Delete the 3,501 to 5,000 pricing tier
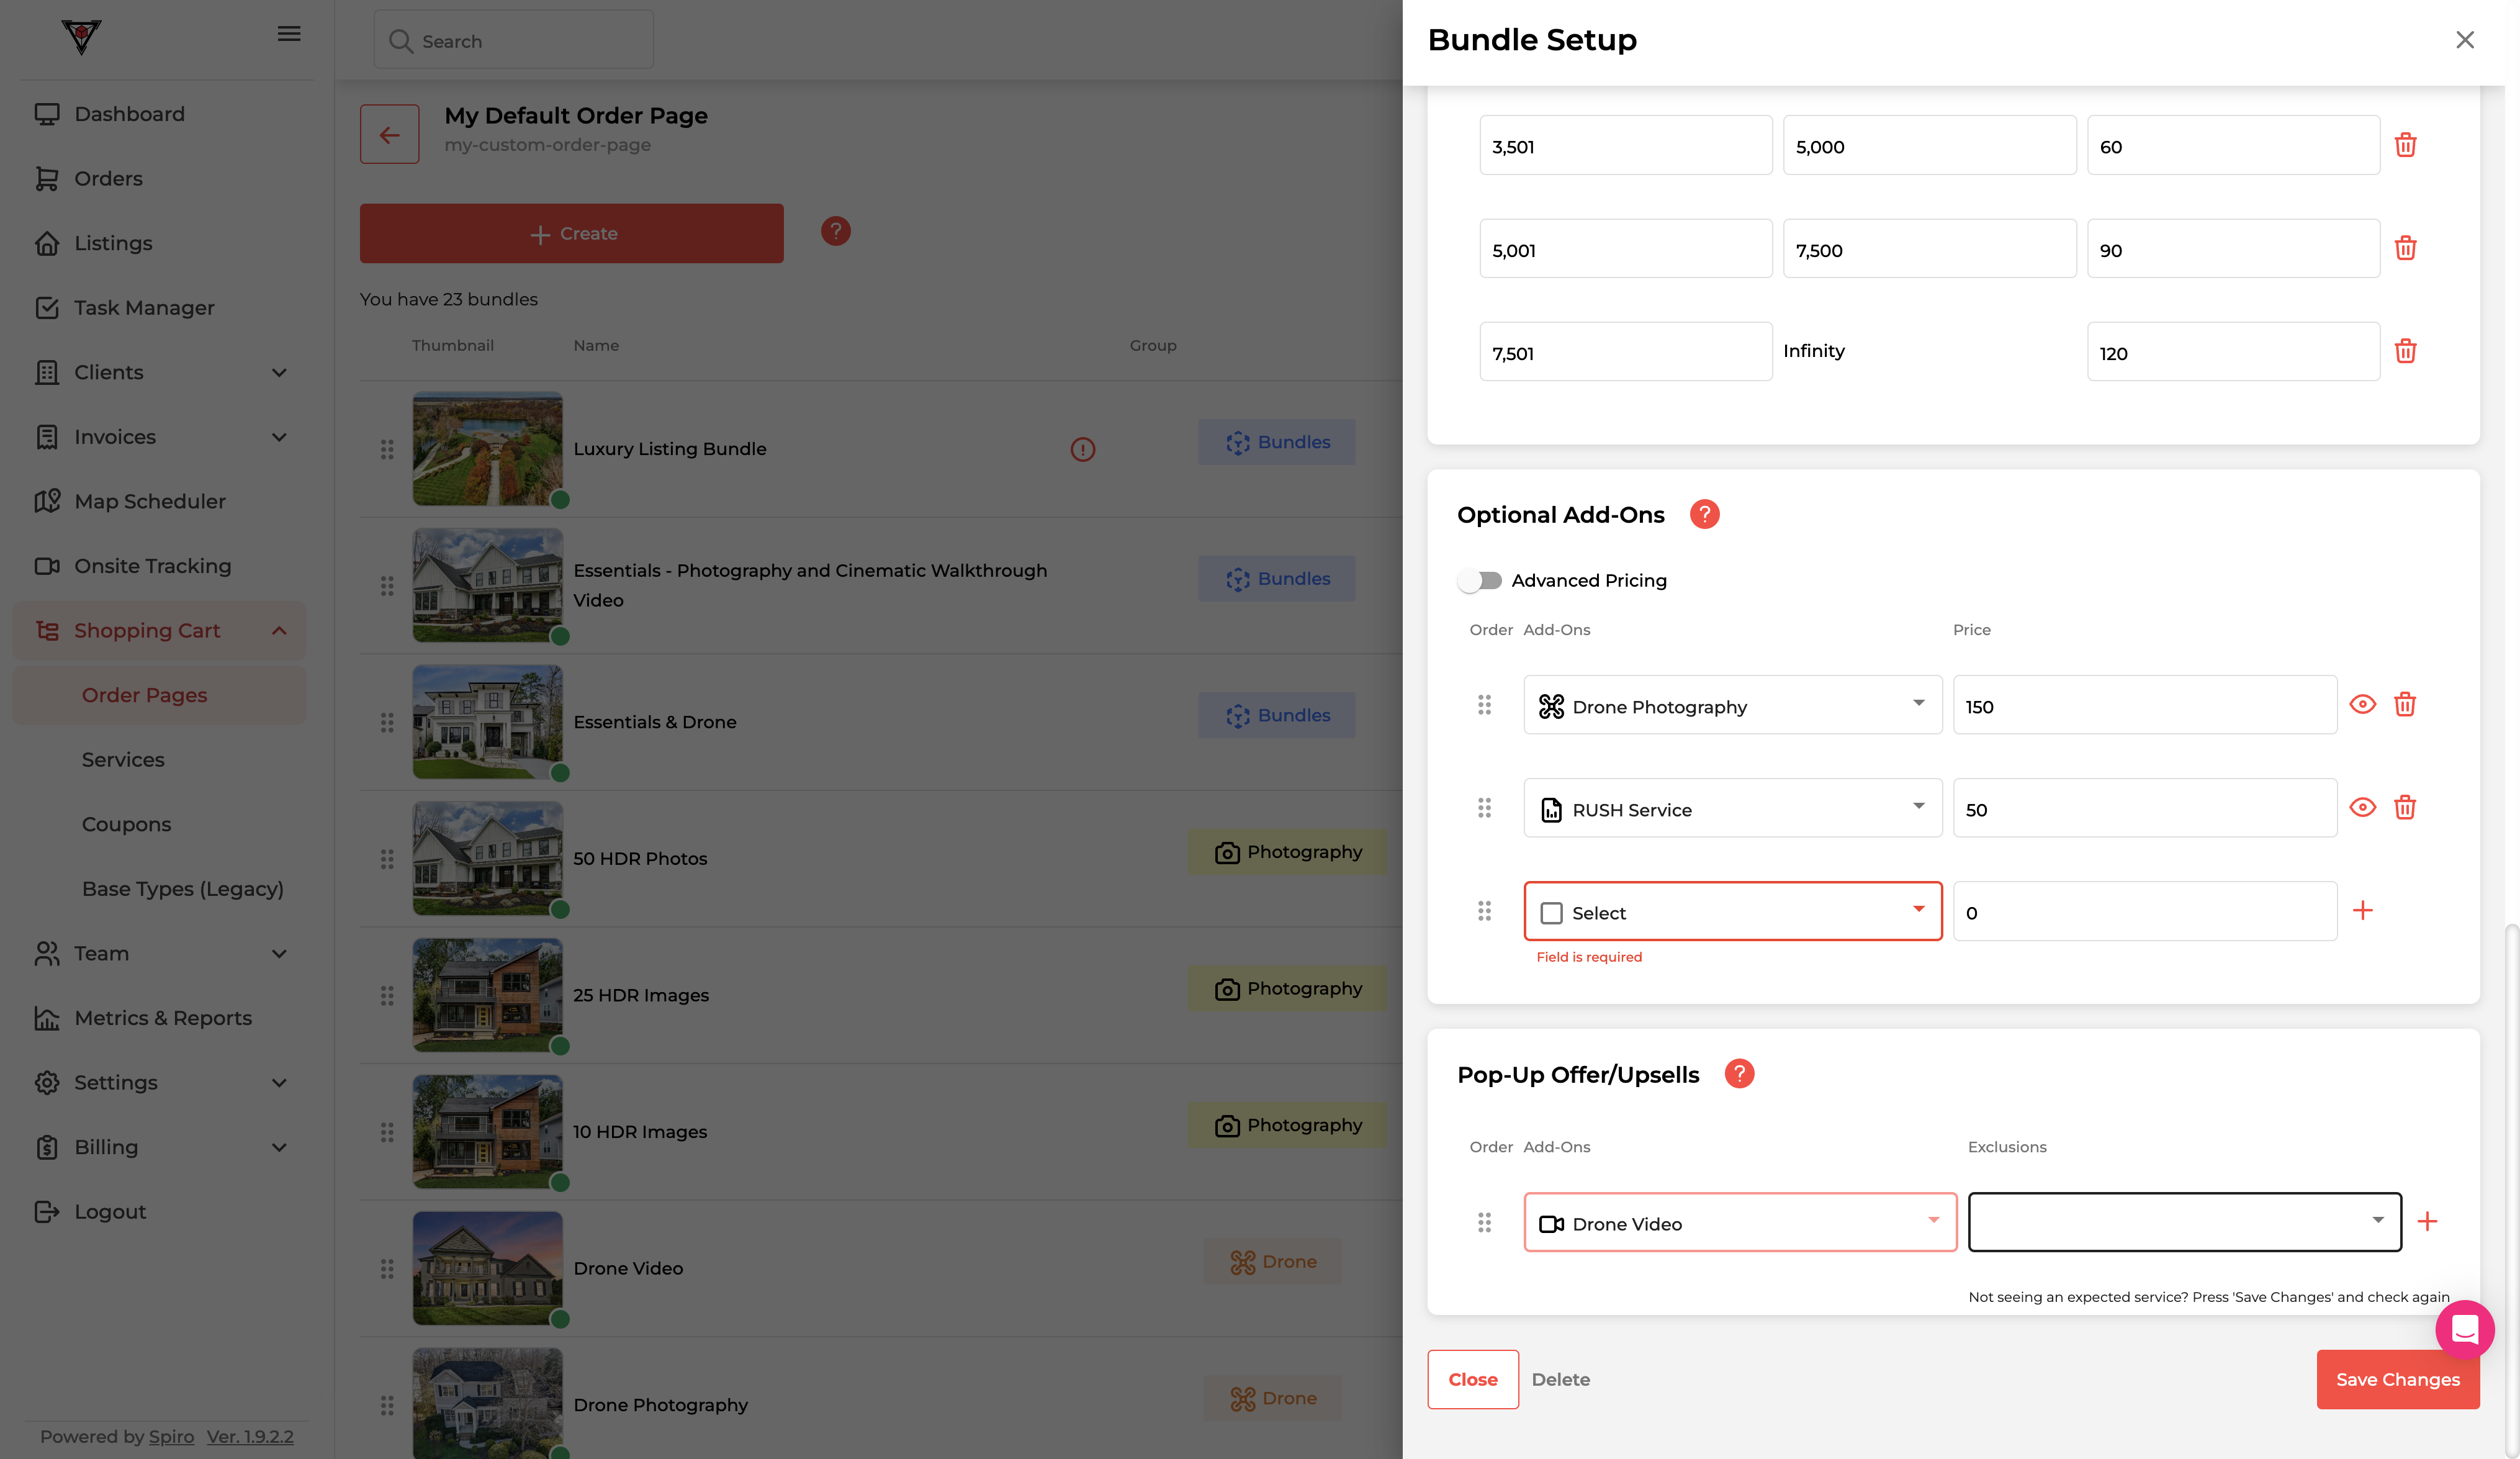 tap(2405, 145)
